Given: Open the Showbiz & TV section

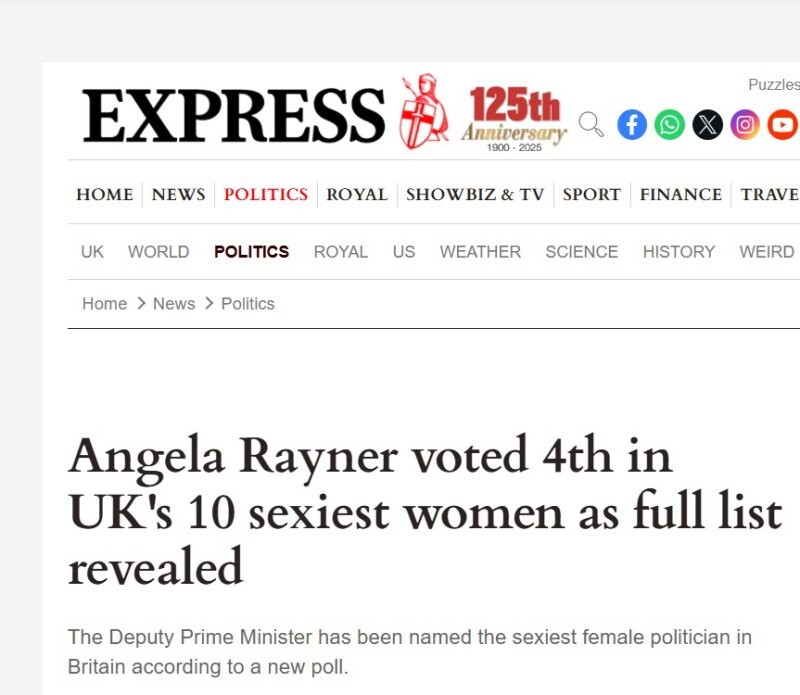Looking at the screenshot, I should tap(475, 194).
